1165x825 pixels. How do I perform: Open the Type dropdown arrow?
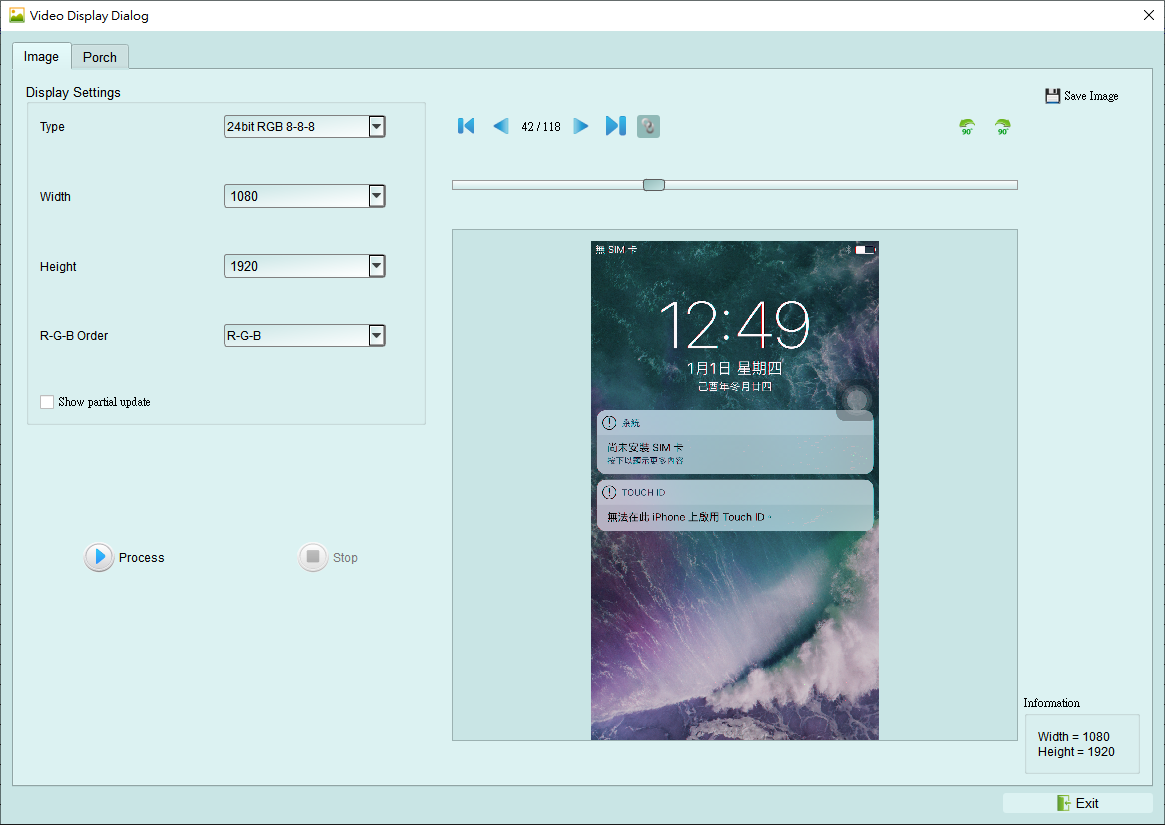pos(377,126)
